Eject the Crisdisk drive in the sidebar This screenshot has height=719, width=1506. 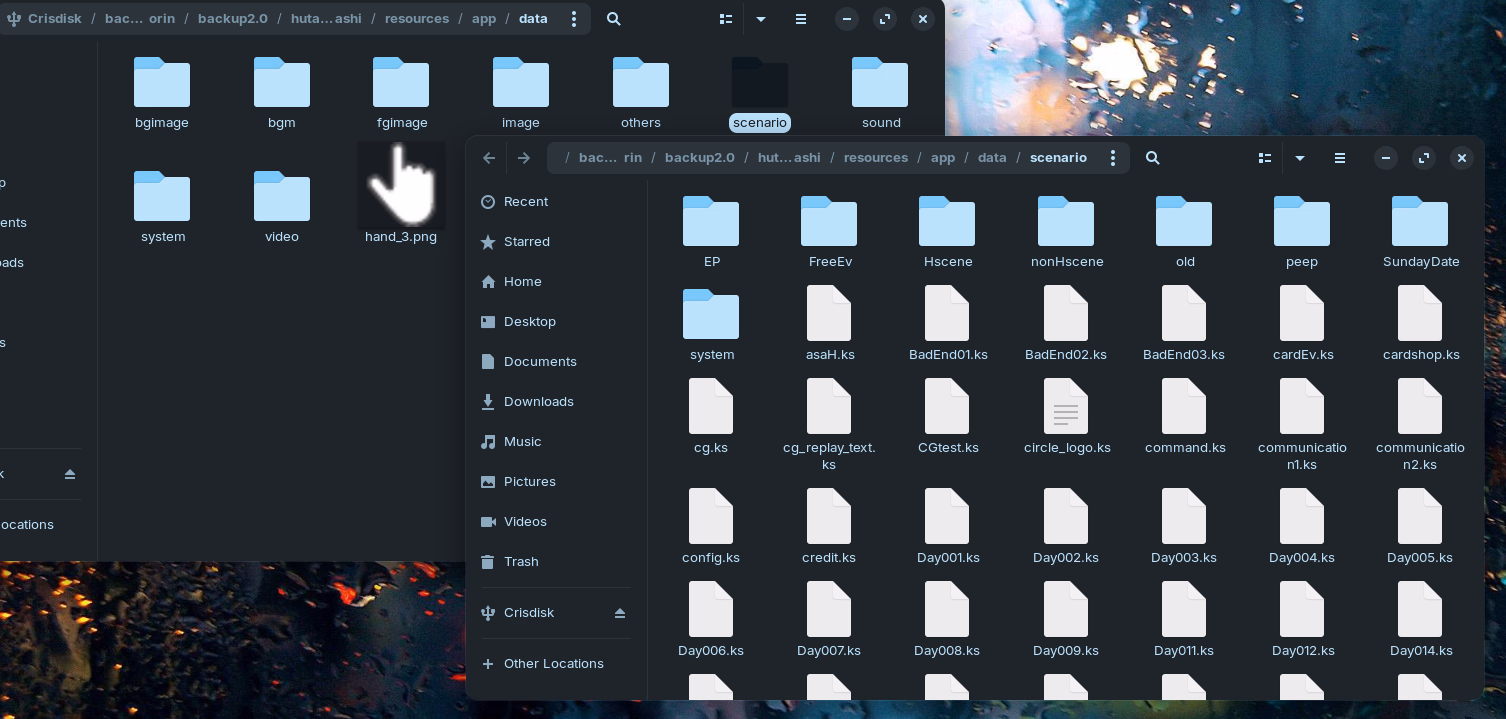pos(619,613)
